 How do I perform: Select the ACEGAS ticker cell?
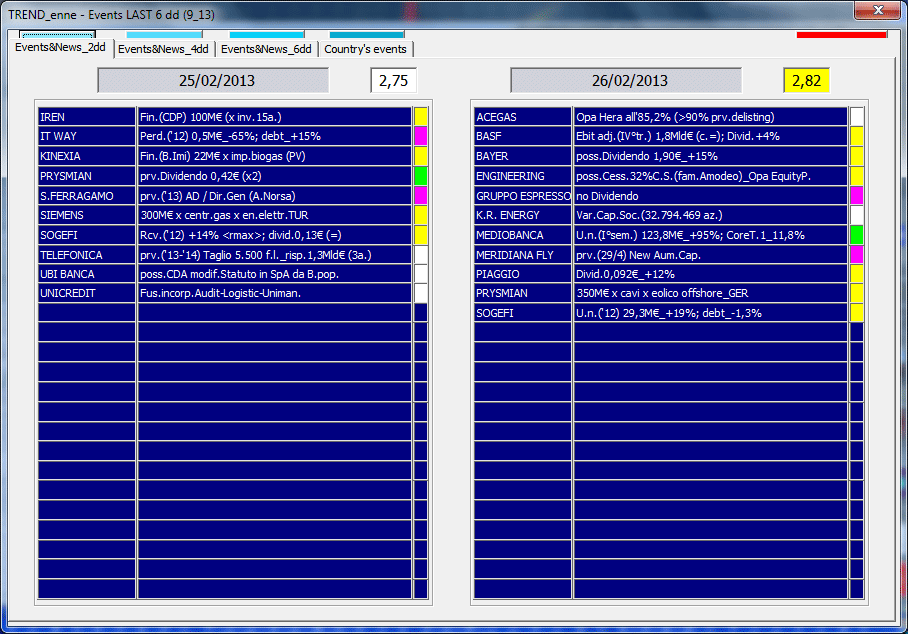[523, 116]
